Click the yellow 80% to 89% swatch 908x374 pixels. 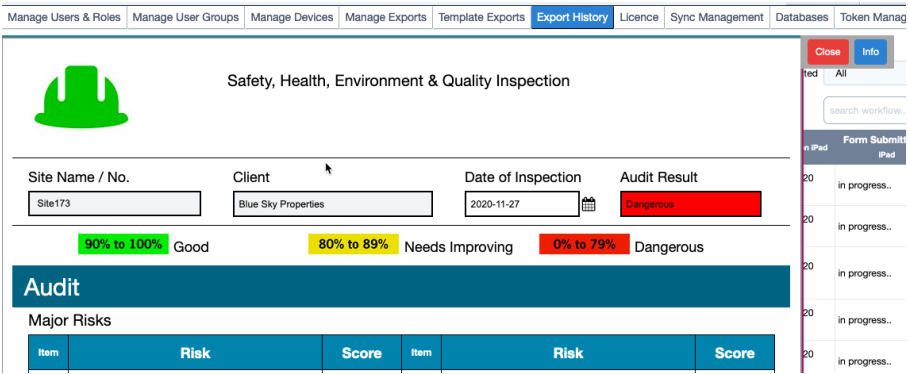pyautogui.click(x=353, y=244)
